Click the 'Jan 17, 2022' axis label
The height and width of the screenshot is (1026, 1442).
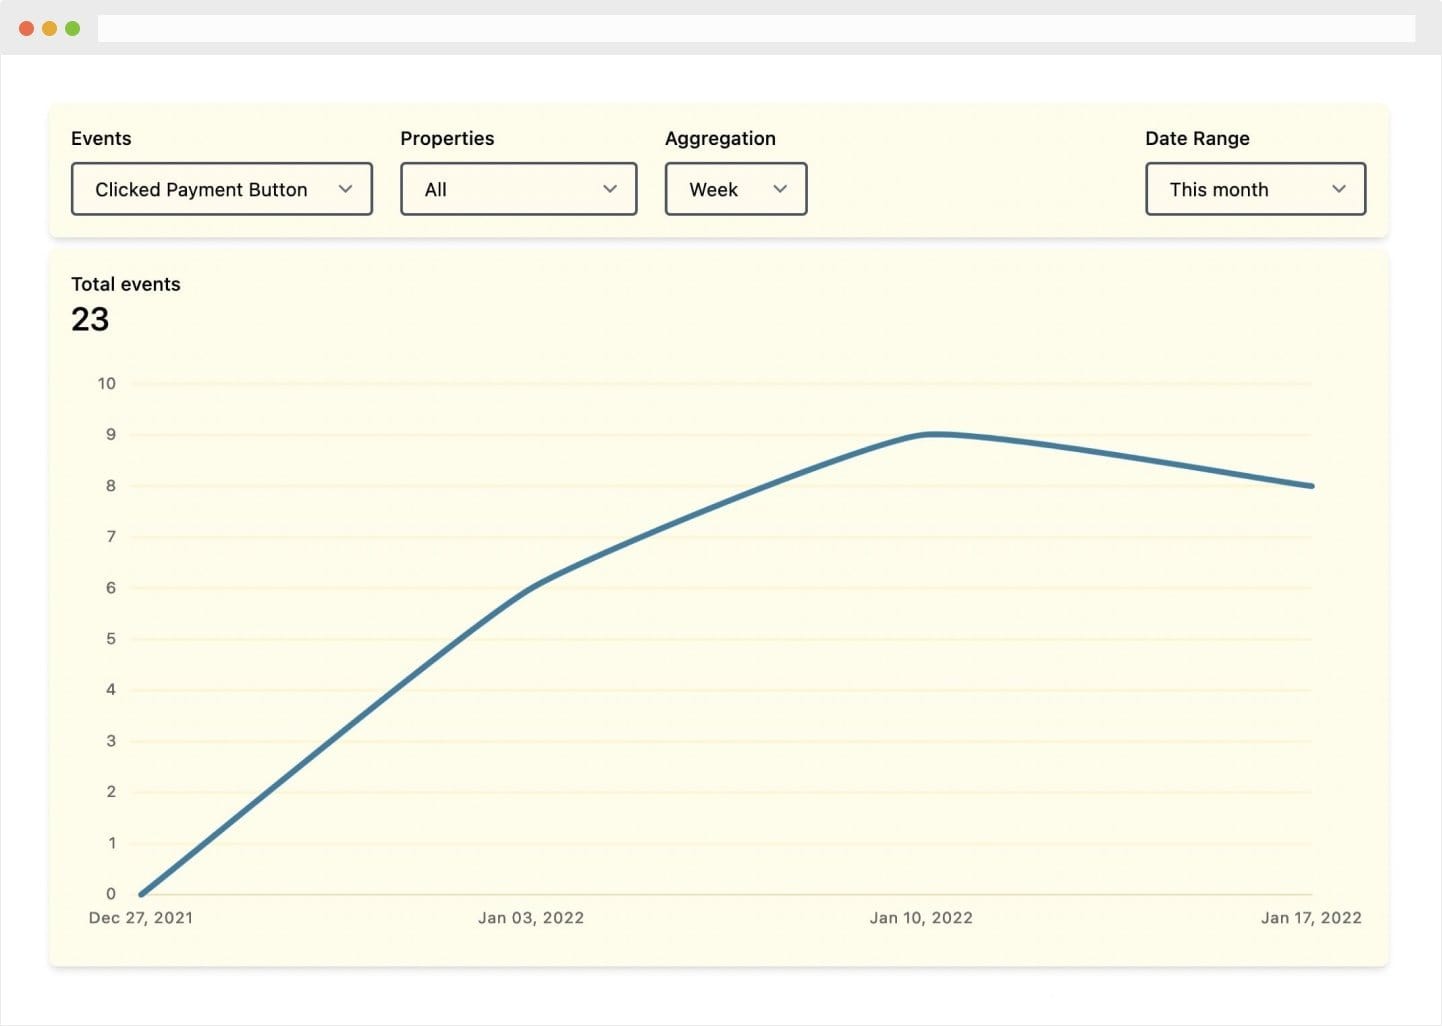pos(1311,917)
